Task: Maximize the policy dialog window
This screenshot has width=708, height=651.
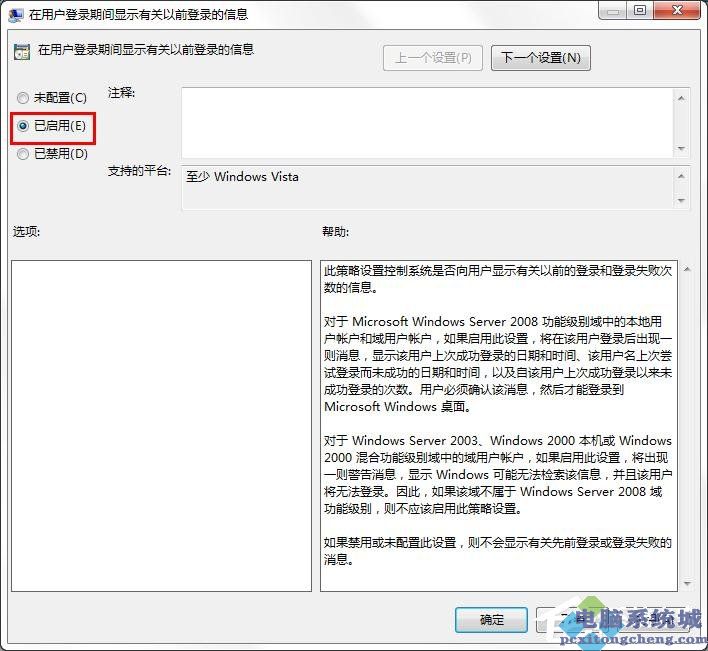Action: [639, 11]
